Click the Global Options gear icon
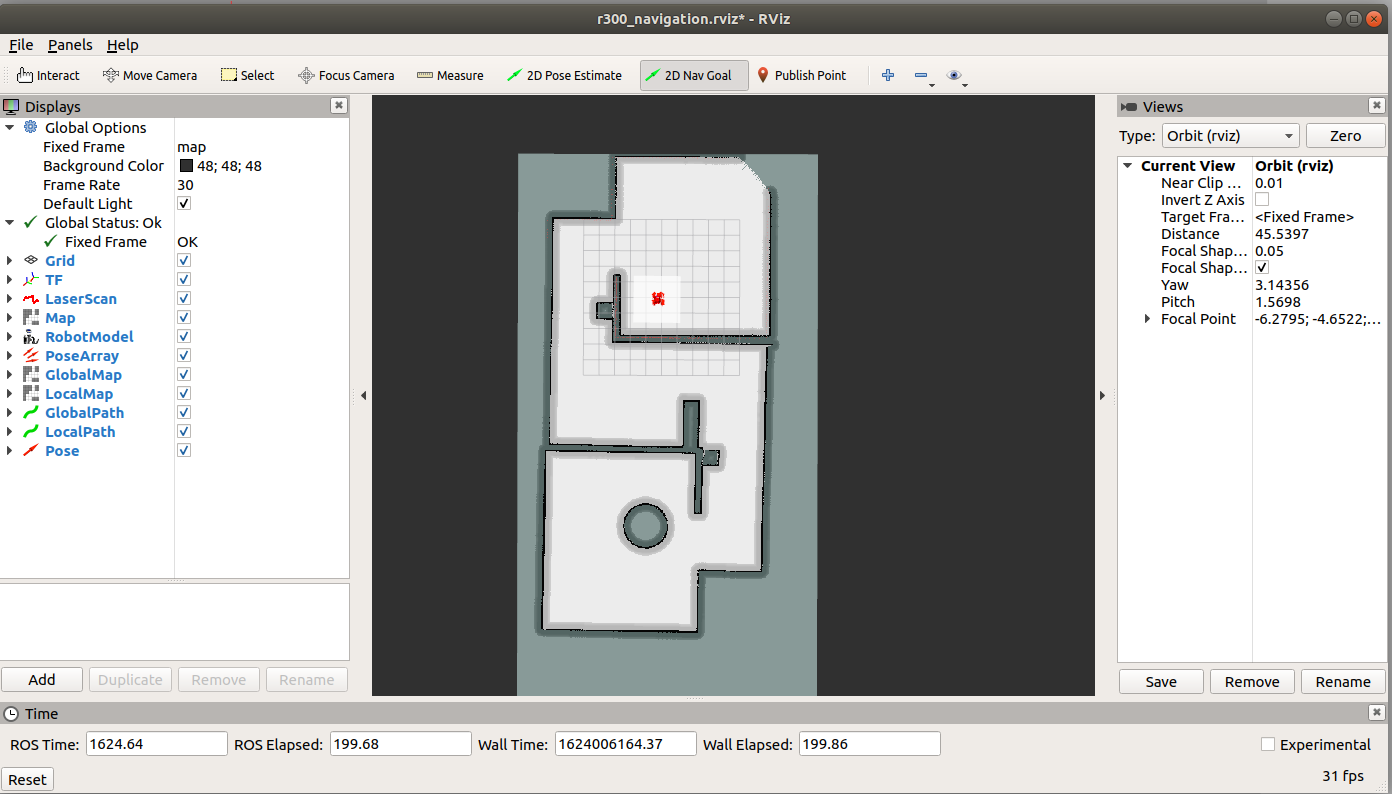This screenshot has width=1392, height=794. tap(30, 127)
